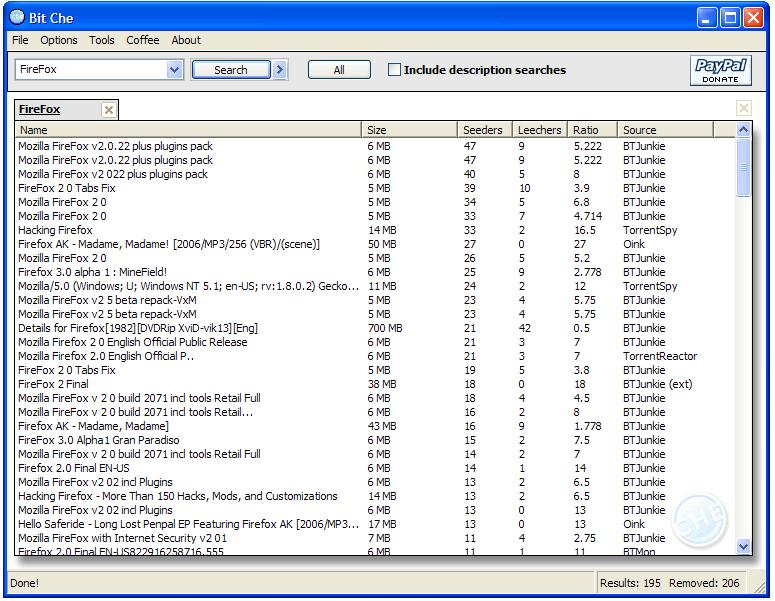
Task: Select Hacking Firefox 14 MB TorrentSpy row
Action: (x=375, y=230)
